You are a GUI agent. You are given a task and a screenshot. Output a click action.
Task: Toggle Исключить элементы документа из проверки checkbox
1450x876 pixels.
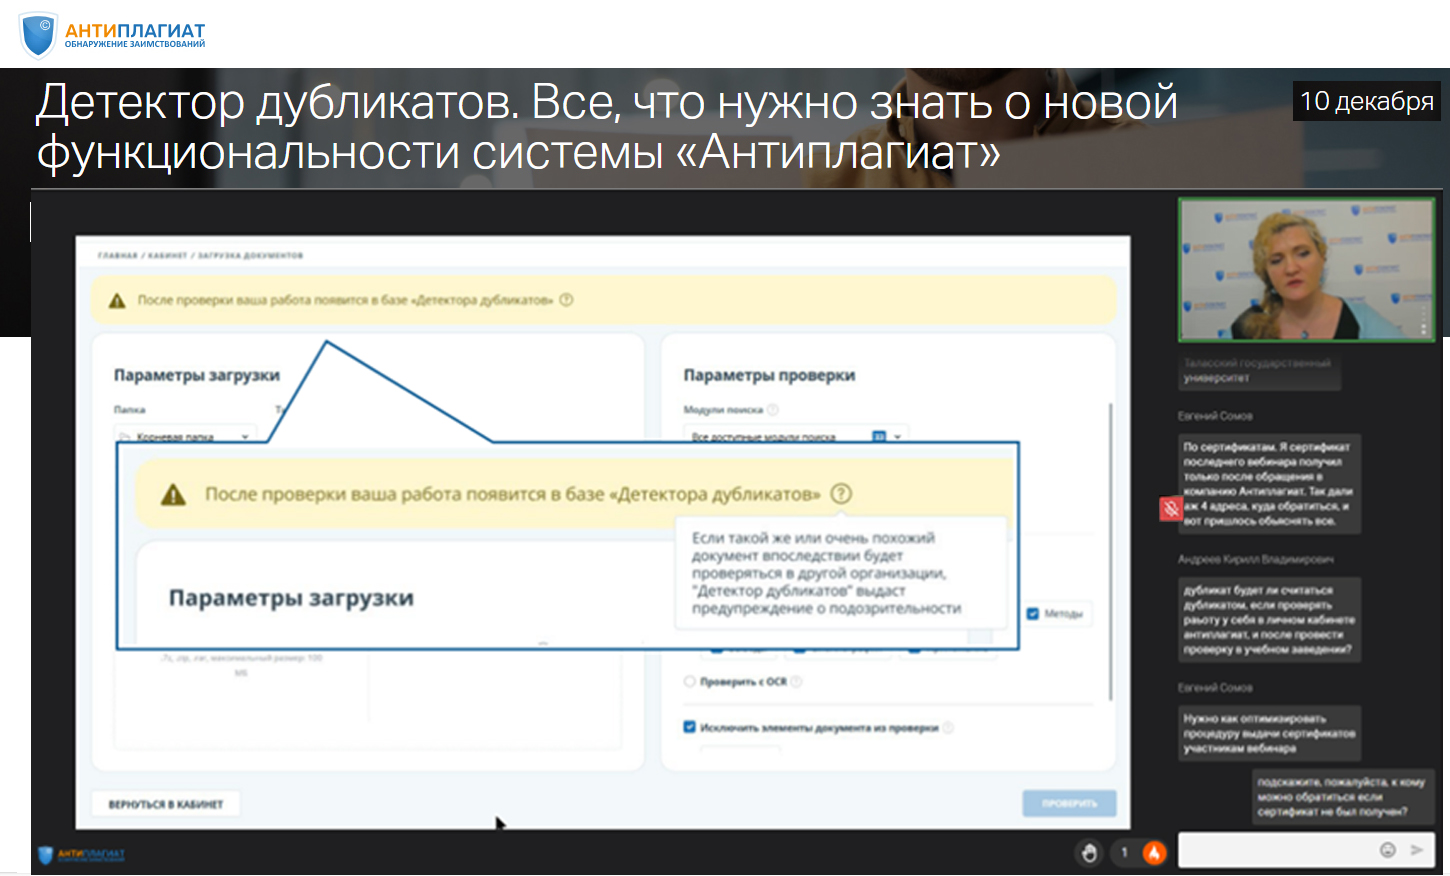689,727
